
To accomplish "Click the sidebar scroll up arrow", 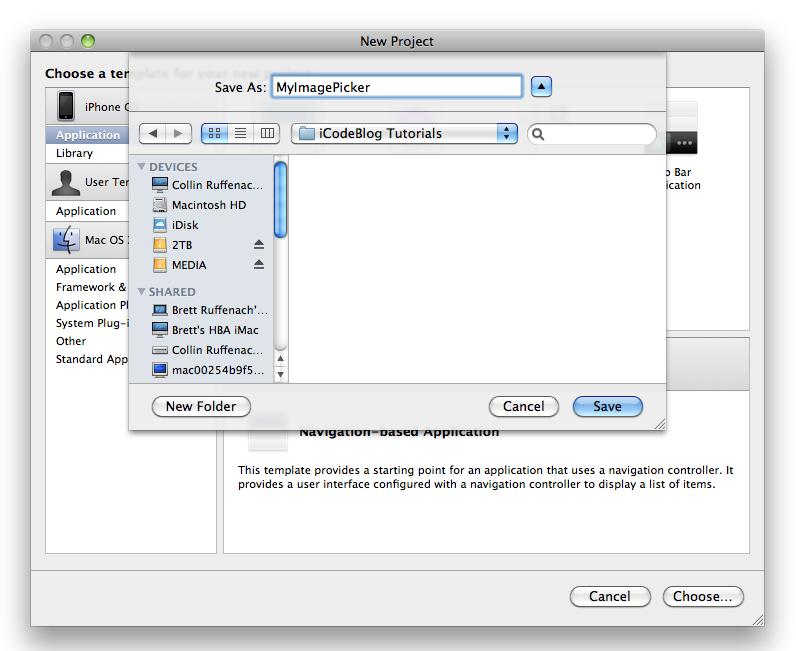I will click(280, 359).
